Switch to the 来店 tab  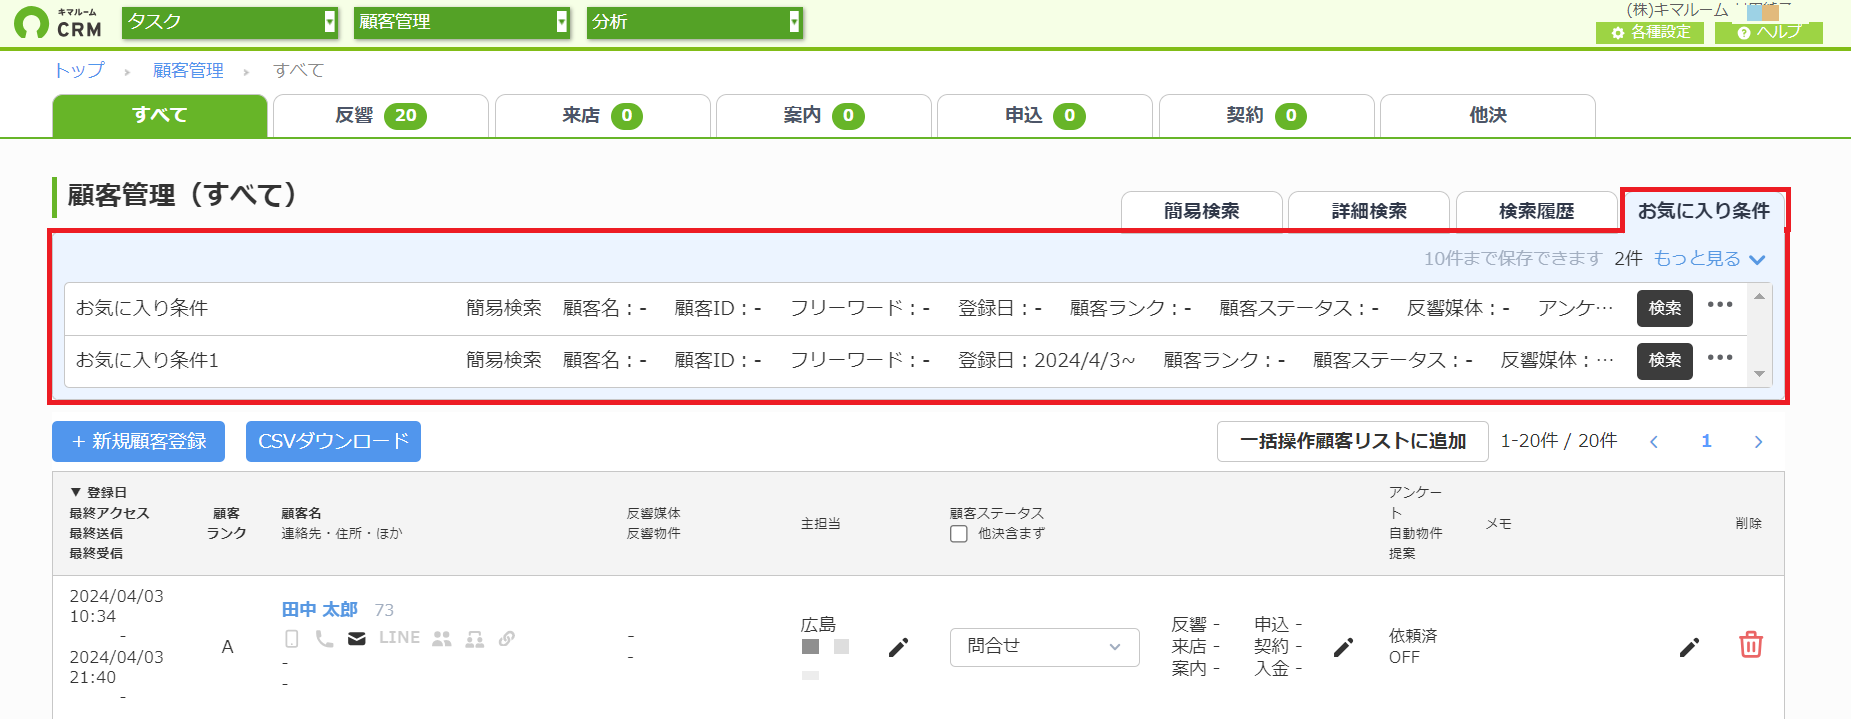pyautogui.click(x=602, y=115)
